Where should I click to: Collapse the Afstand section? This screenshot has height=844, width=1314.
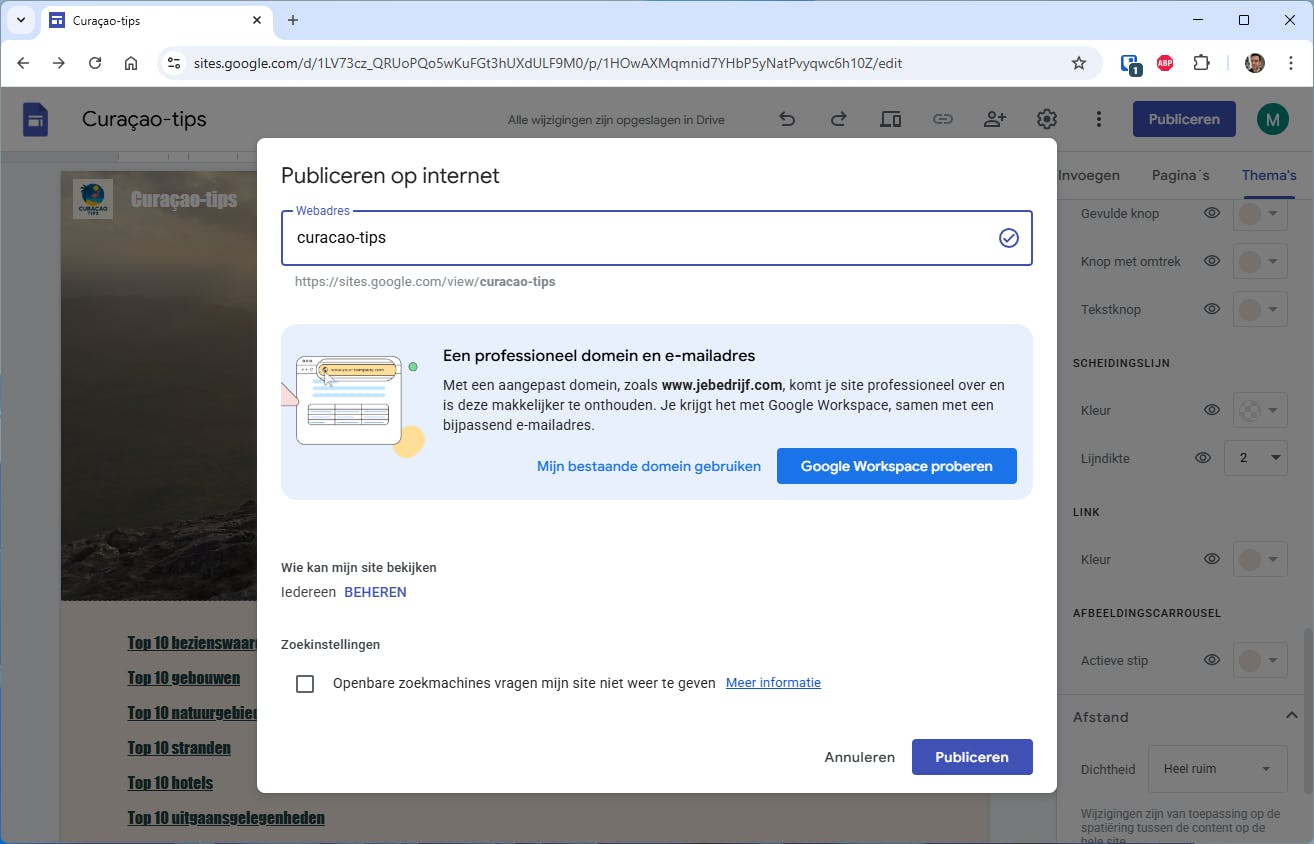click(1291, 716)
